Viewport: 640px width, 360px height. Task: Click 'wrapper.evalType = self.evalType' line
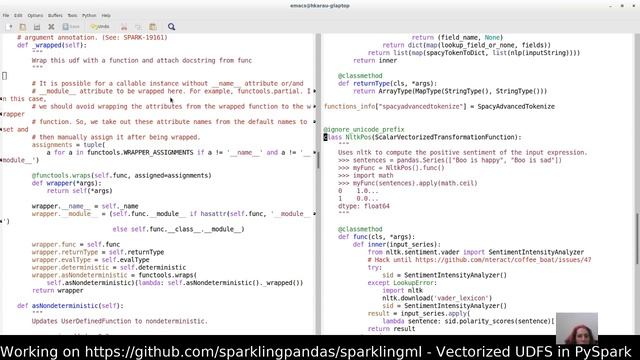[91, 260]
